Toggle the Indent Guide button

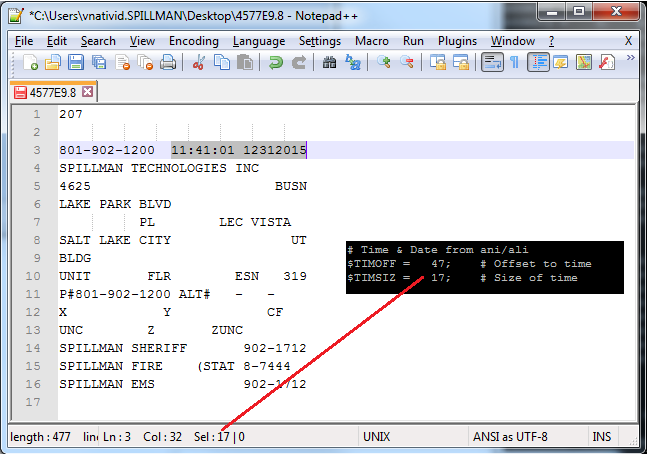538,63
